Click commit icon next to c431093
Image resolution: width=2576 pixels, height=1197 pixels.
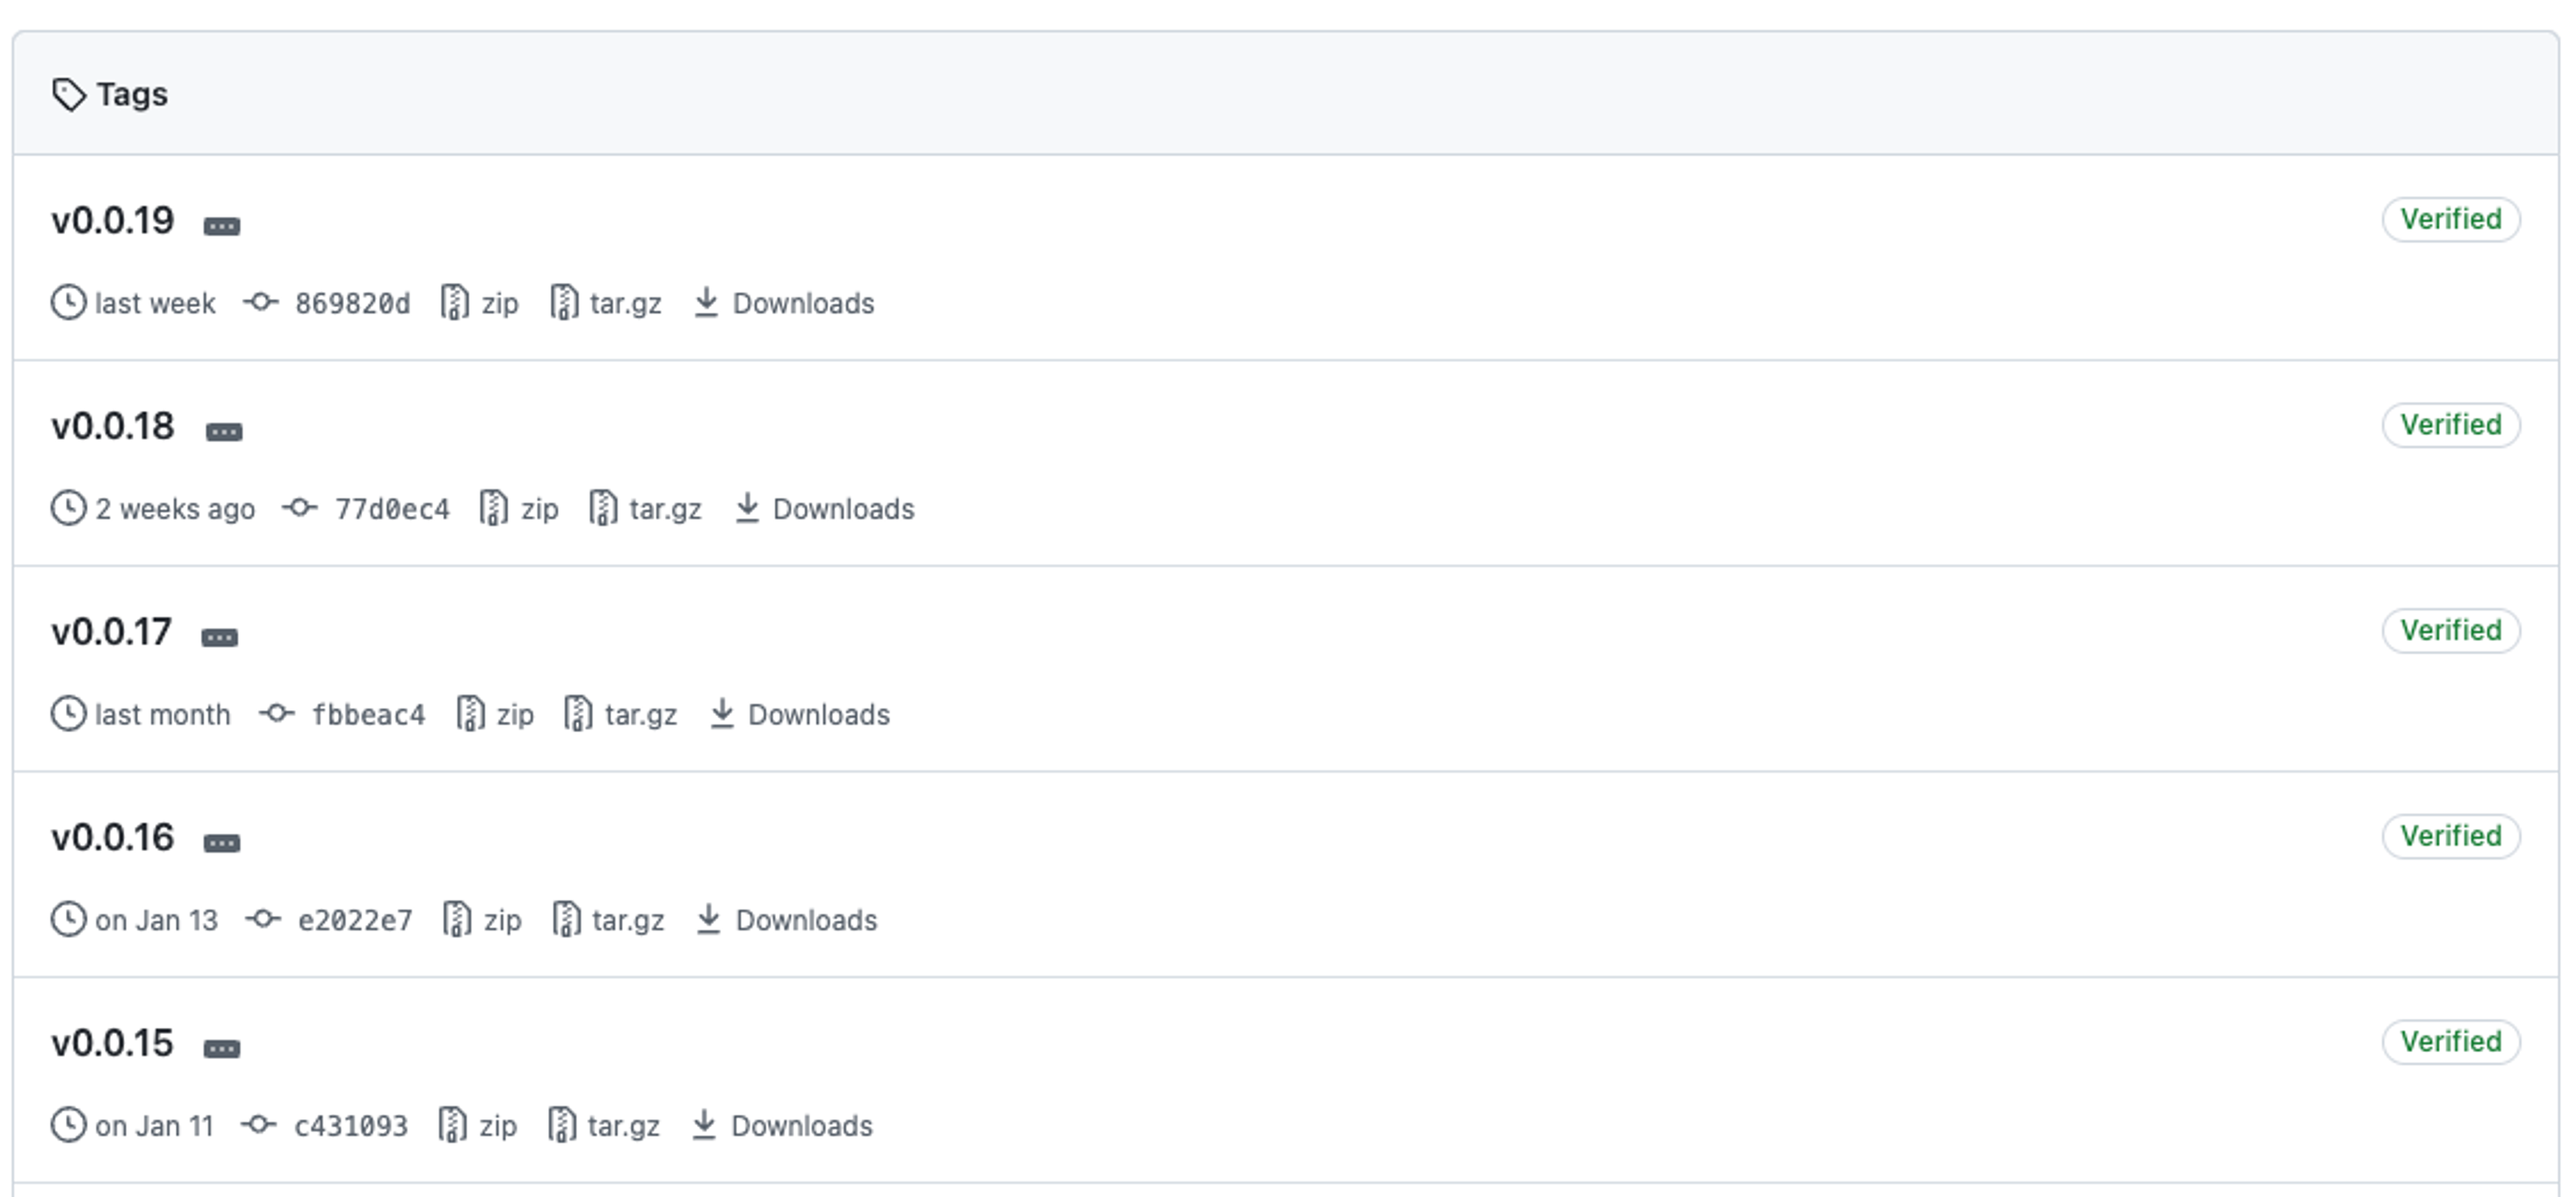259,1125
